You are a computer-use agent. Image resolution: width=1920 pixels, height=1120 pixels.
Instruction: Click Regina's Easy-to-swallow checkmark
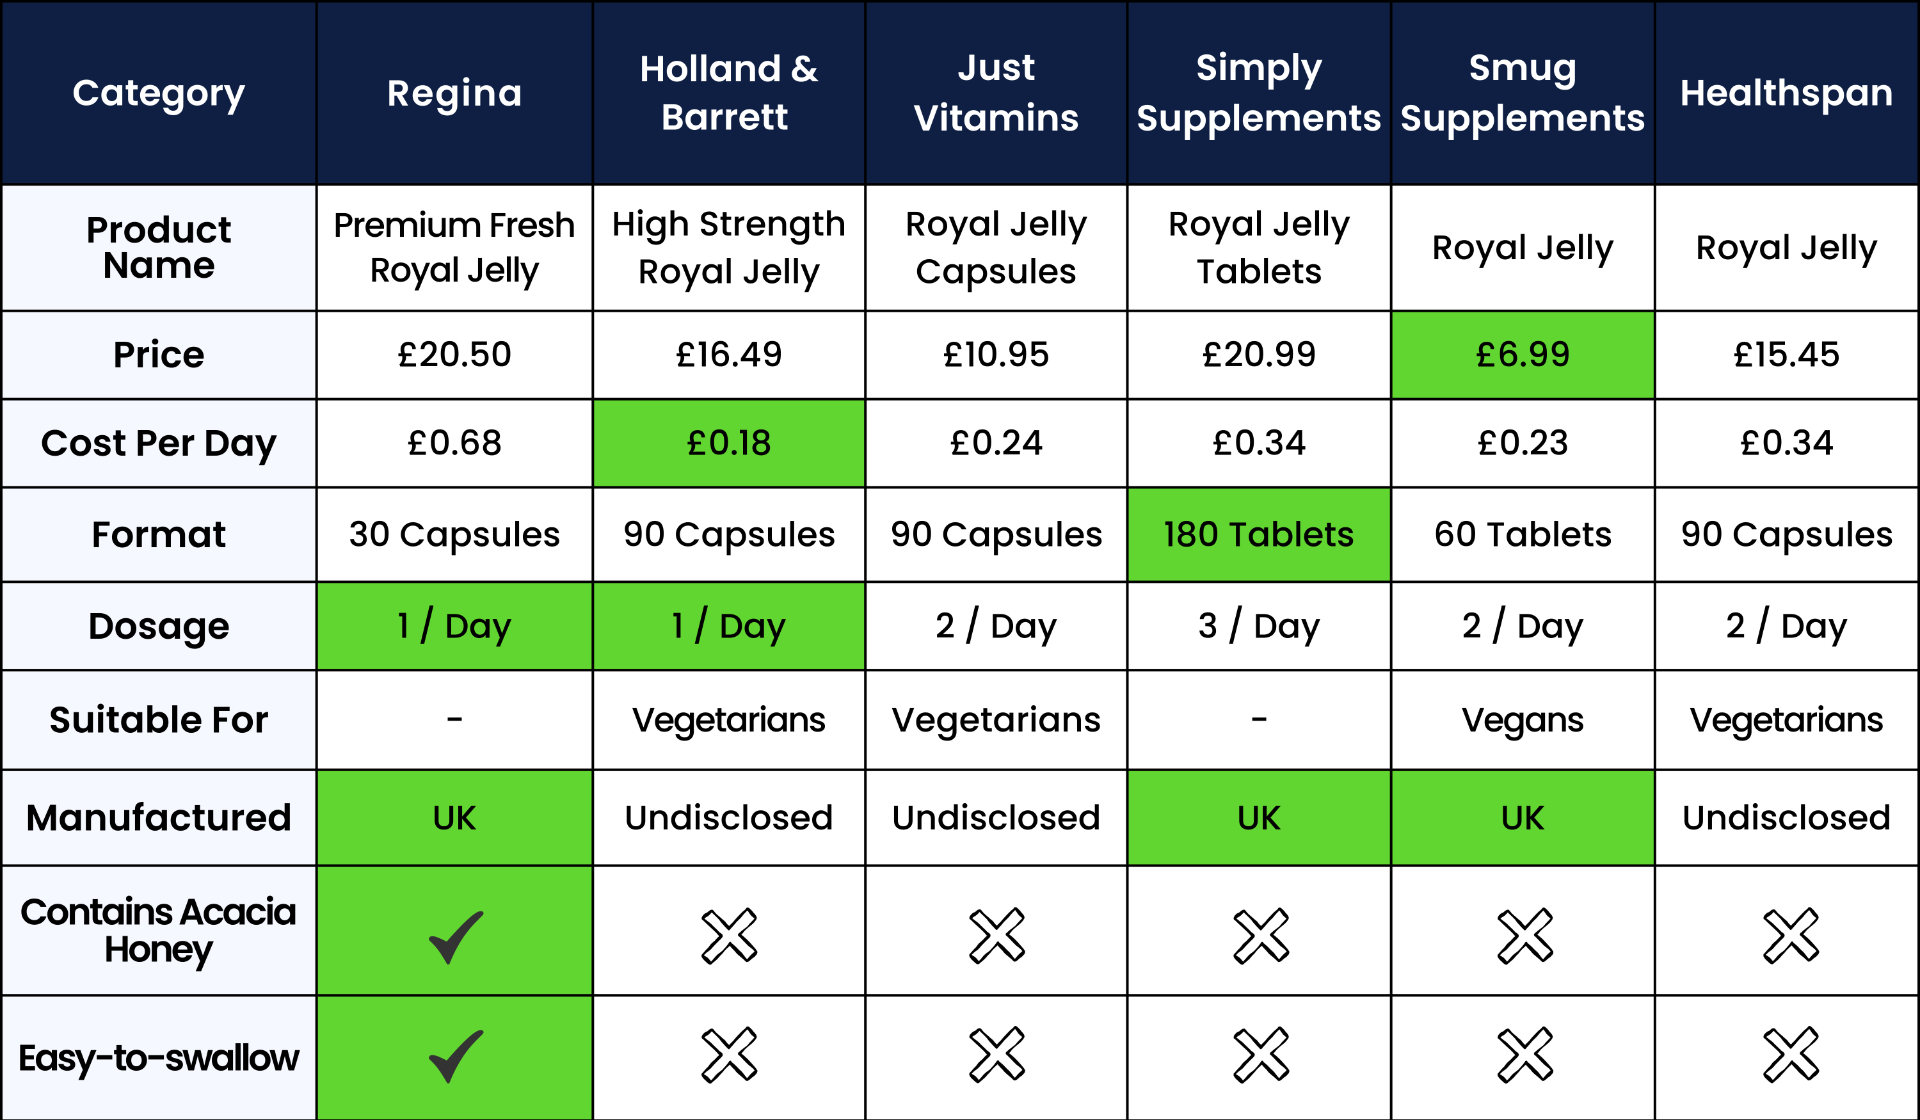(x=455, y=1056)
